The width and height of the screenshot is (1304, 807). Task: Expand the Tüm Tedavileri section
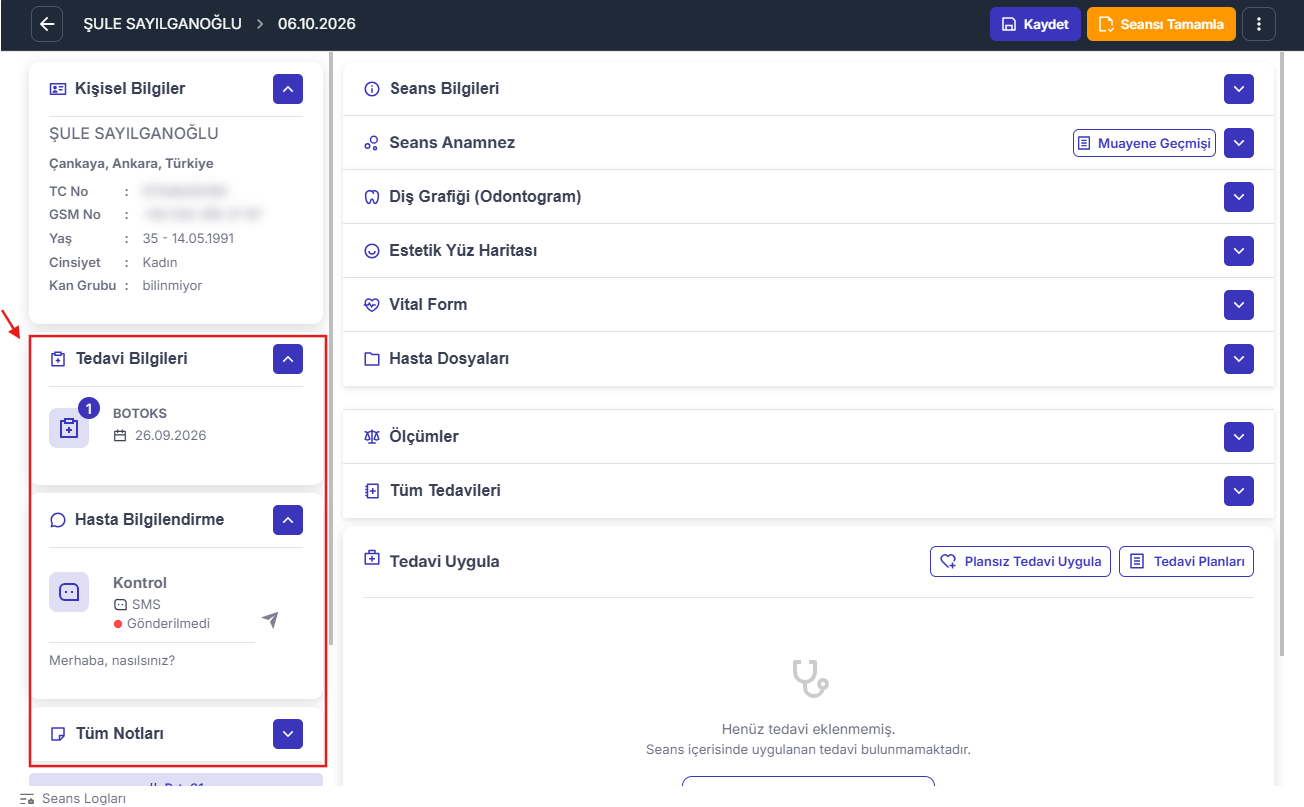(1239, 491)
